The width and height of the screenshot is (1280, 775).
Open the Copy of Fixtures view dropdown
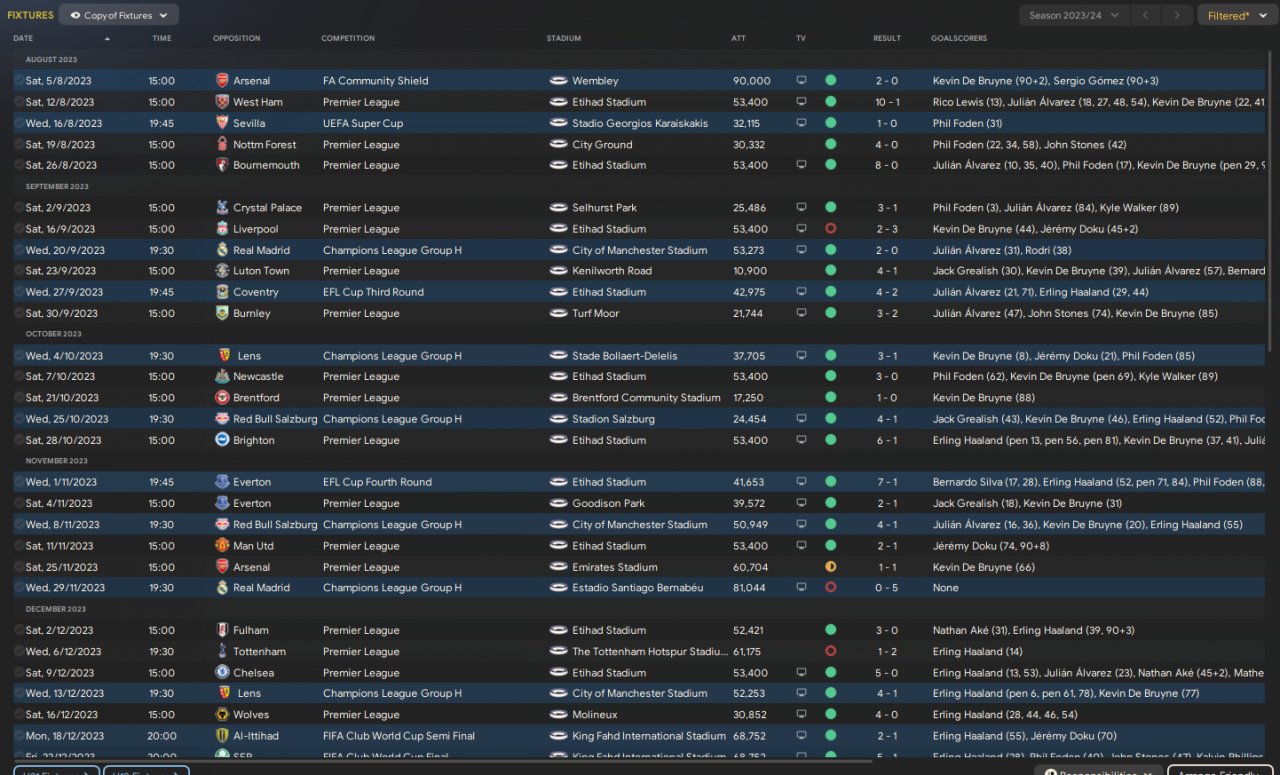pos(119,15)
